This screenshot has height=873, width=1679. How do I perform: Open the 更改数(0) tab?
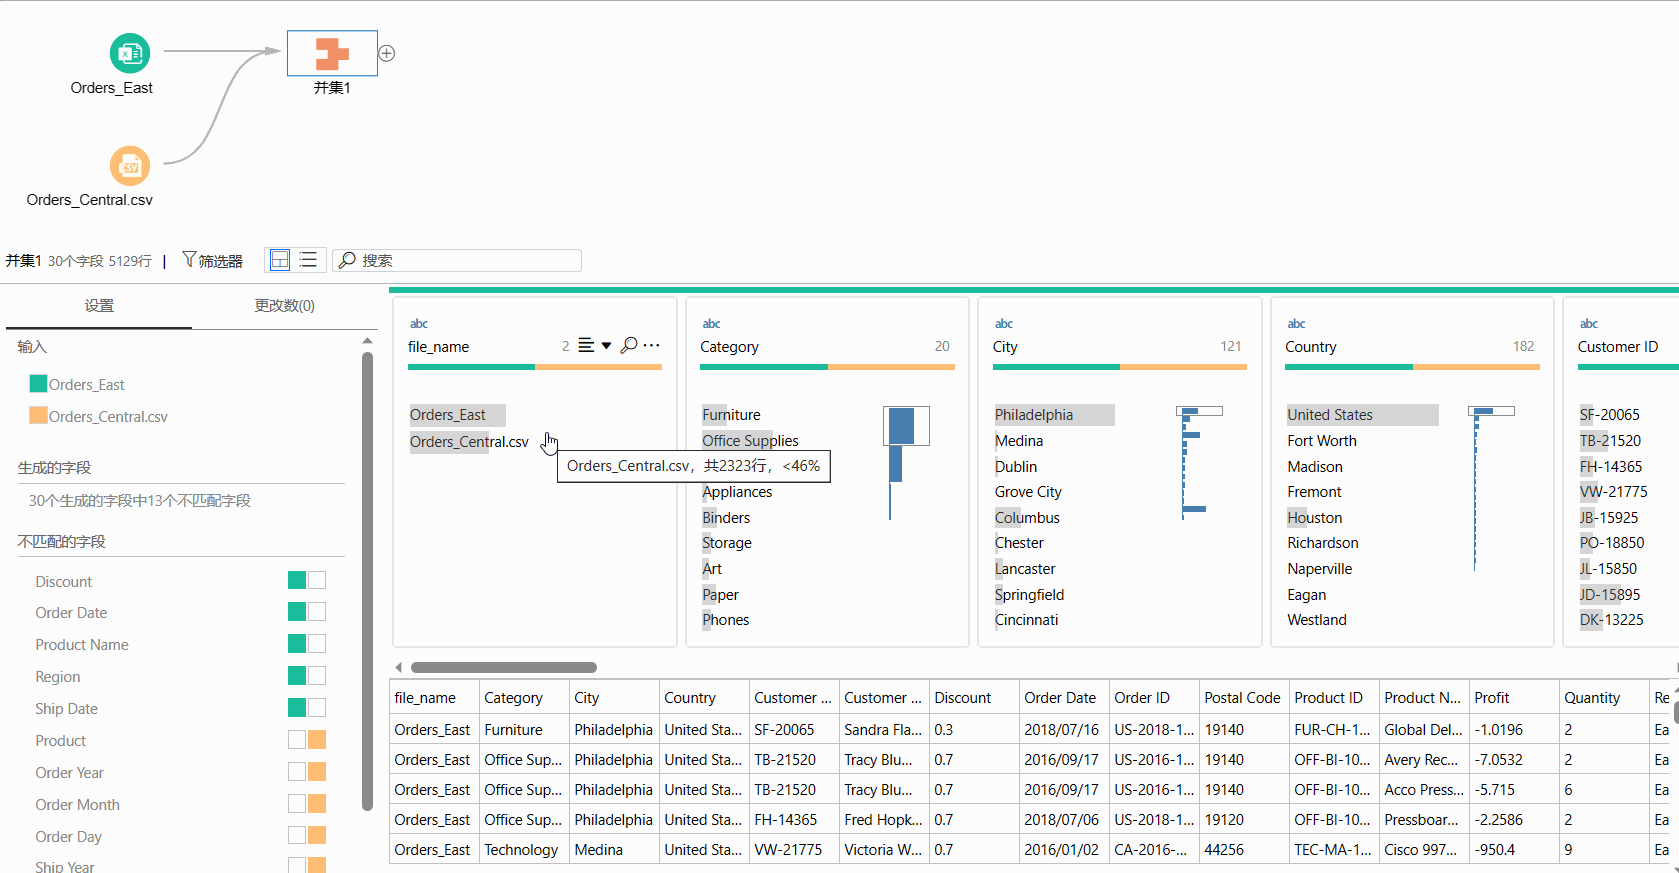coord(285,306)
